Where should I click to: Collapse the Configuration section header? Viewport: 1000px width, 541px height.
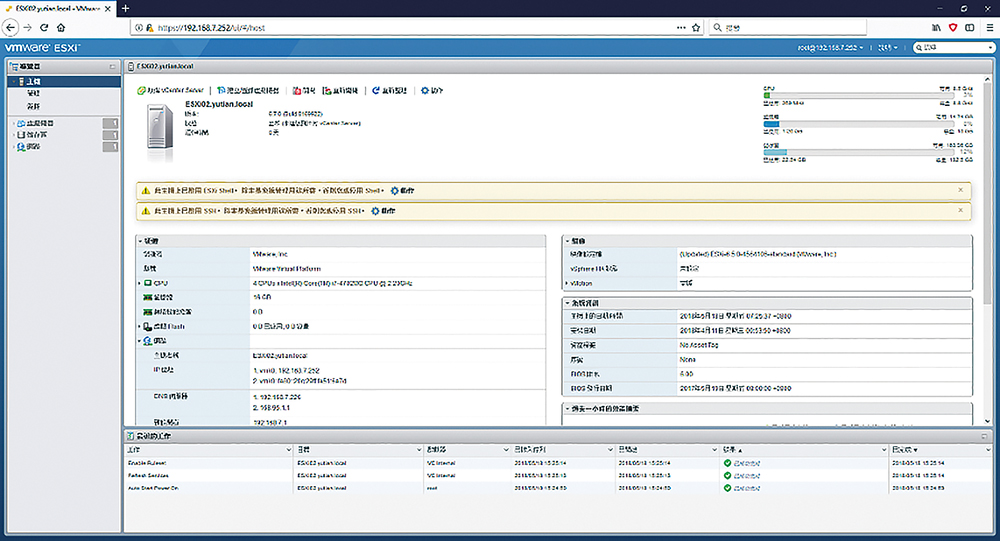[x=567, y=241]
